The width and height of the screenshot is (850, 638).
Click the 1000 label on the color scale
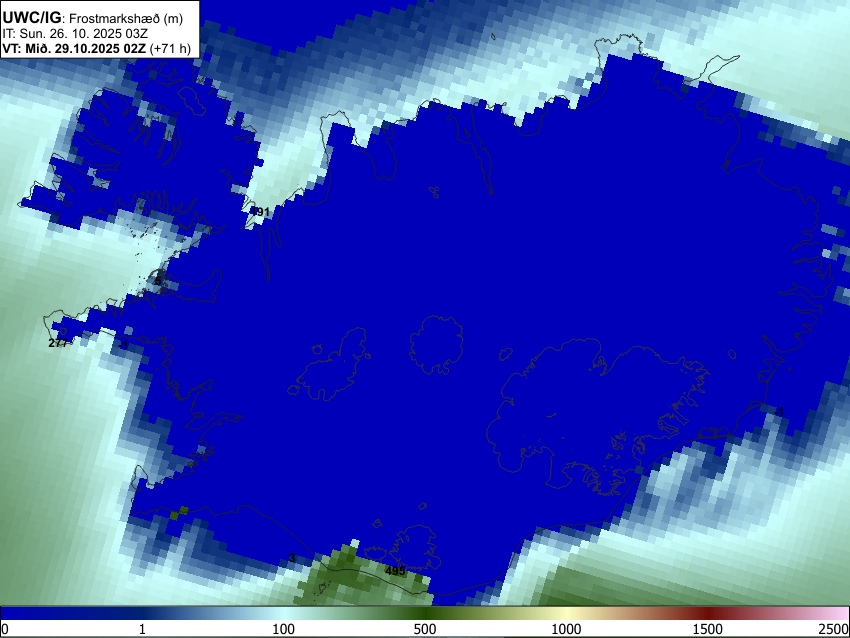[566, 629]
